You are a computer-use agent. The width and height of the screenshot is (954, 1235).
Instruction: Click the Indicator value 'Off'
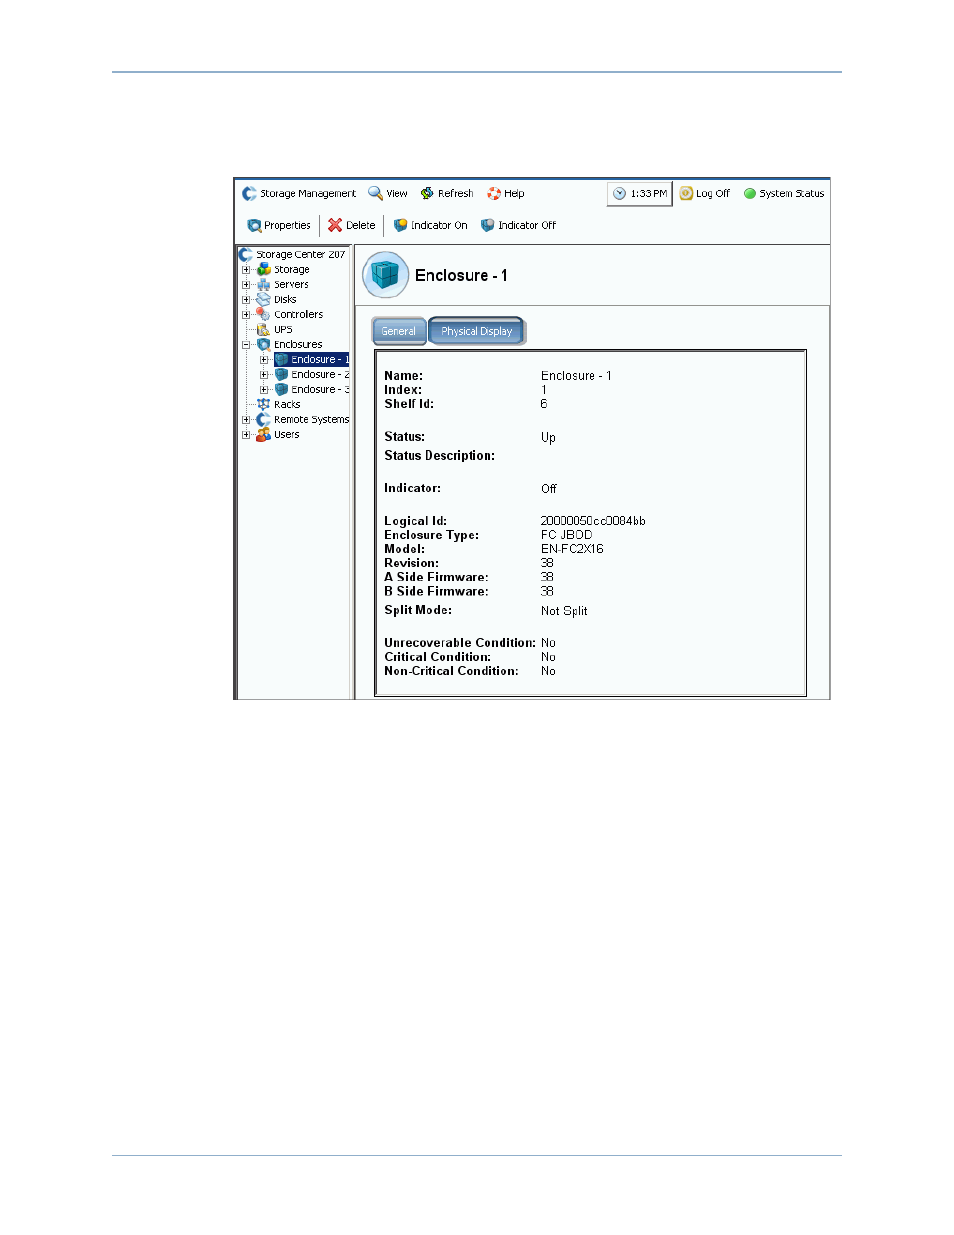point(549,489)
